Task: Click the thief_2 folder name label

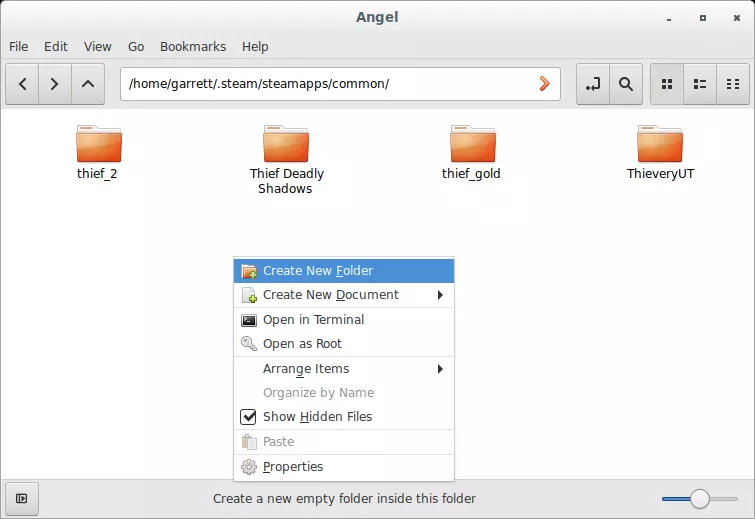Action: 97,173
